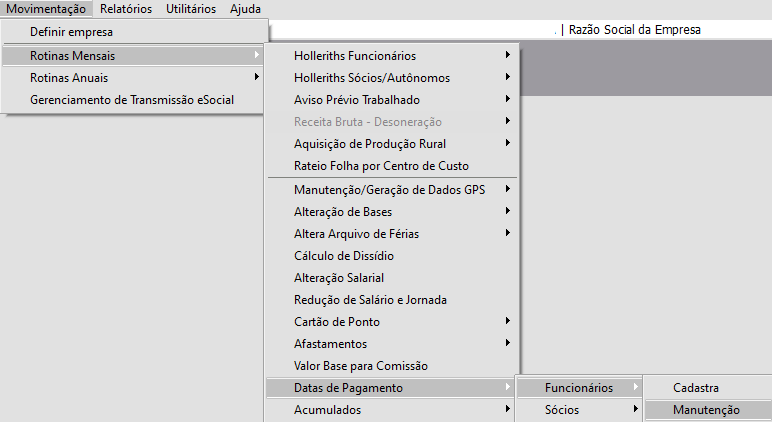Open the Utilitários menu

pos(190,9)
